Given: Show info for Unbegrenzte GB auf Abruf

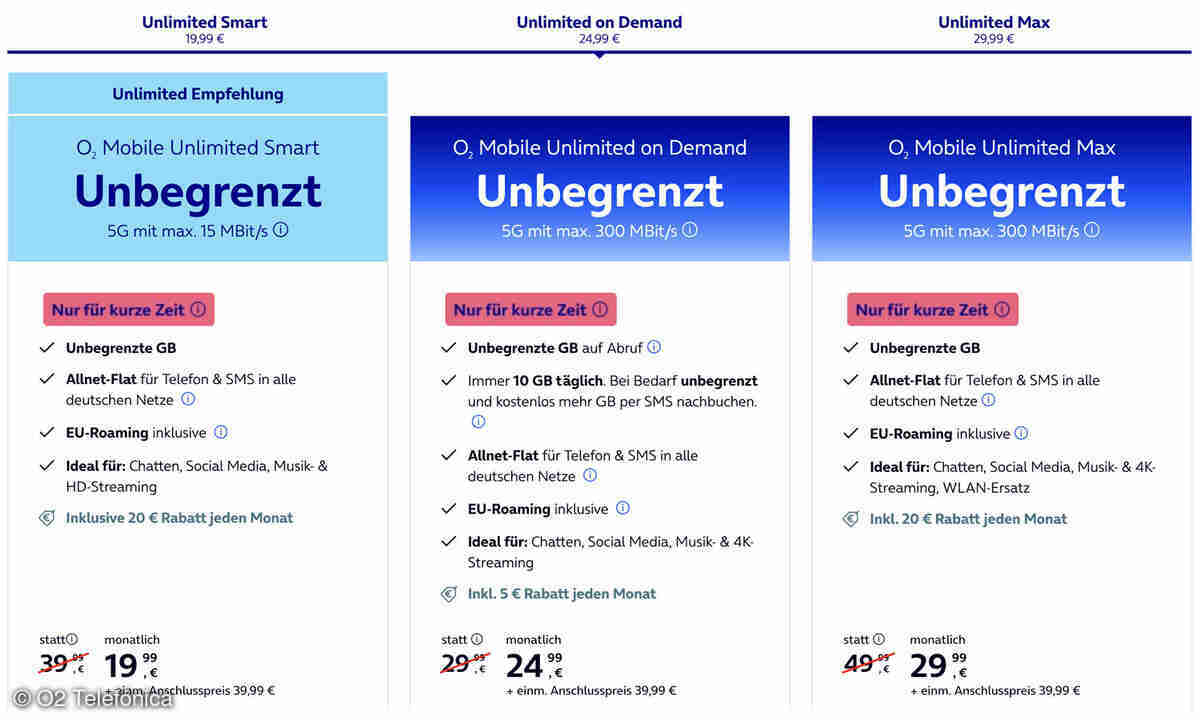Looking at the screenshot, I should pos(654,347).
